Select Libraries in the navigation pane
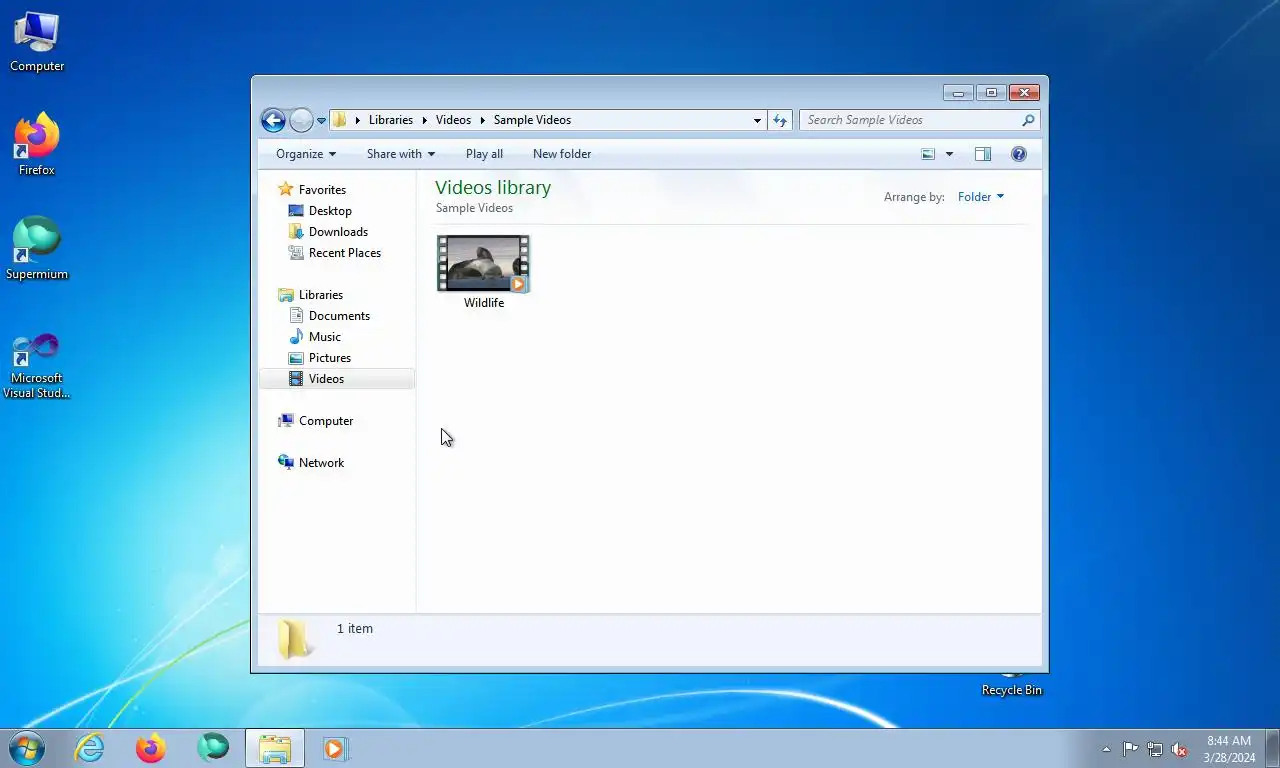This screenshot has width=1280, height=768. [321, 295]
